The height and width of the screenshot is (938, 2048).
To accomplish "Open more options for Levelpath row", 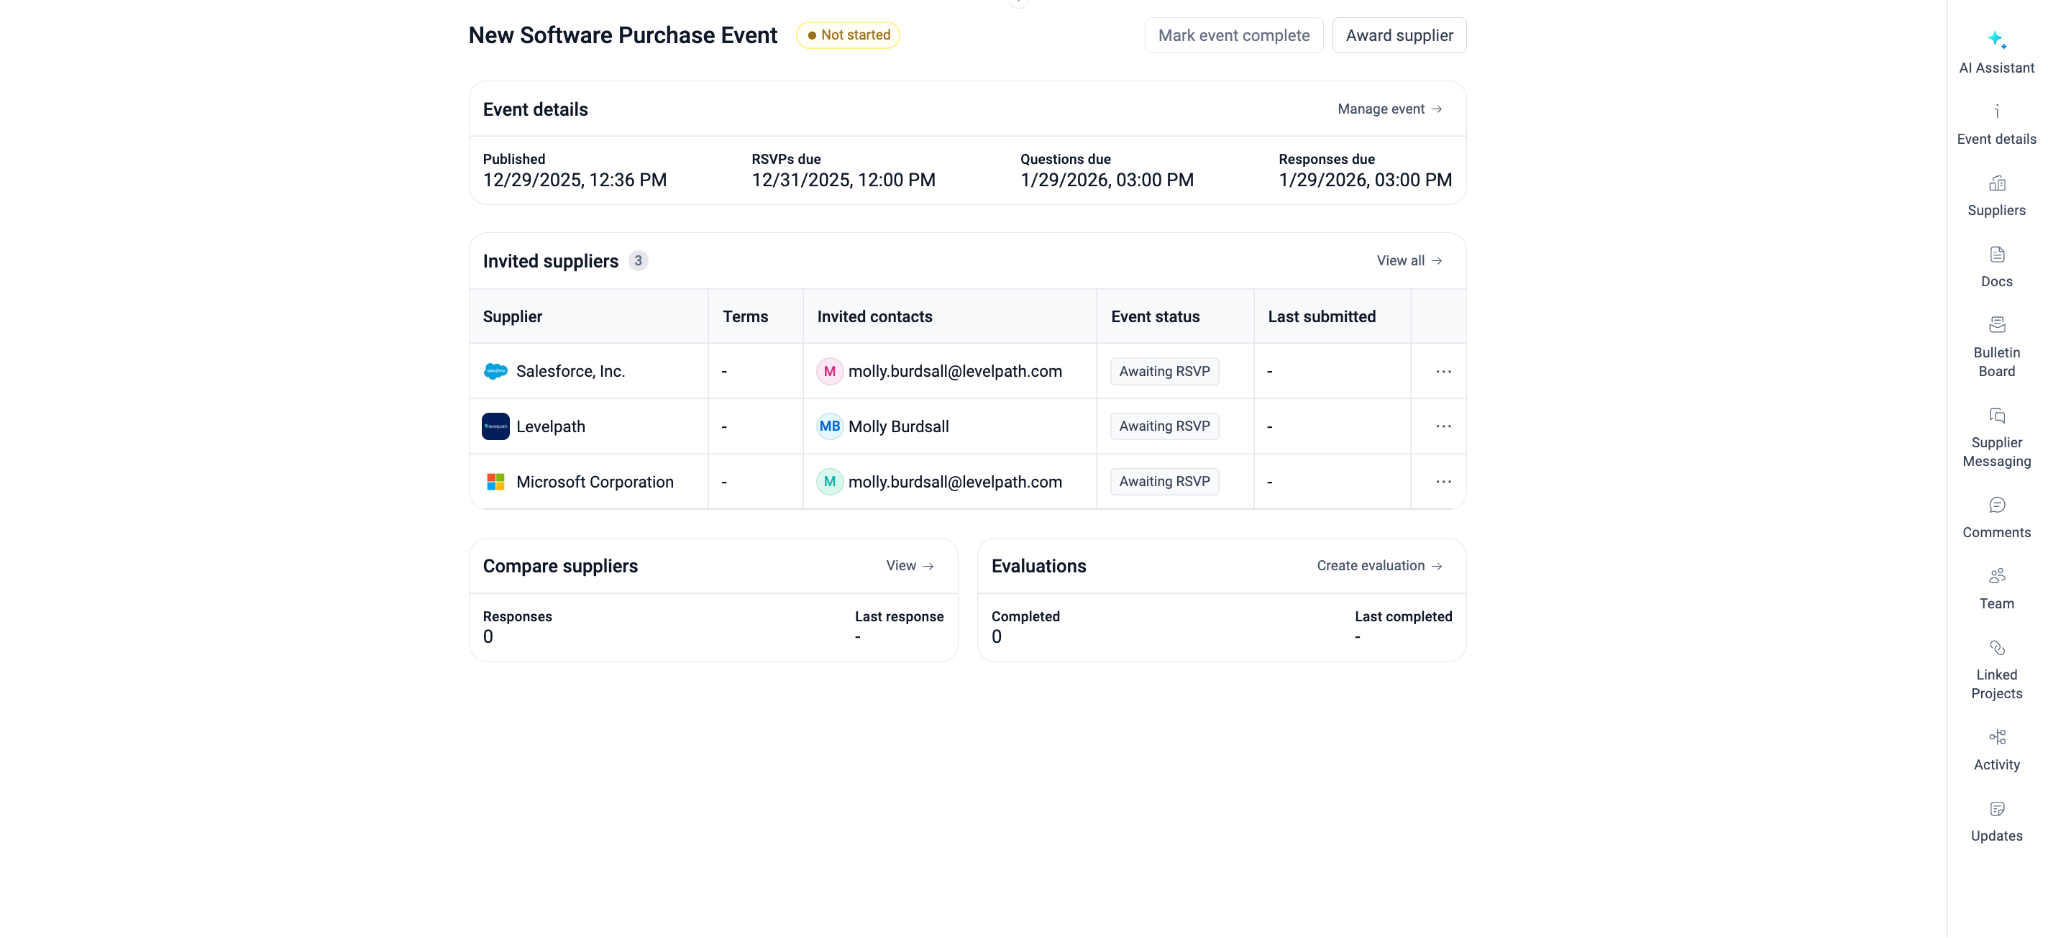I will (1443, 426).
